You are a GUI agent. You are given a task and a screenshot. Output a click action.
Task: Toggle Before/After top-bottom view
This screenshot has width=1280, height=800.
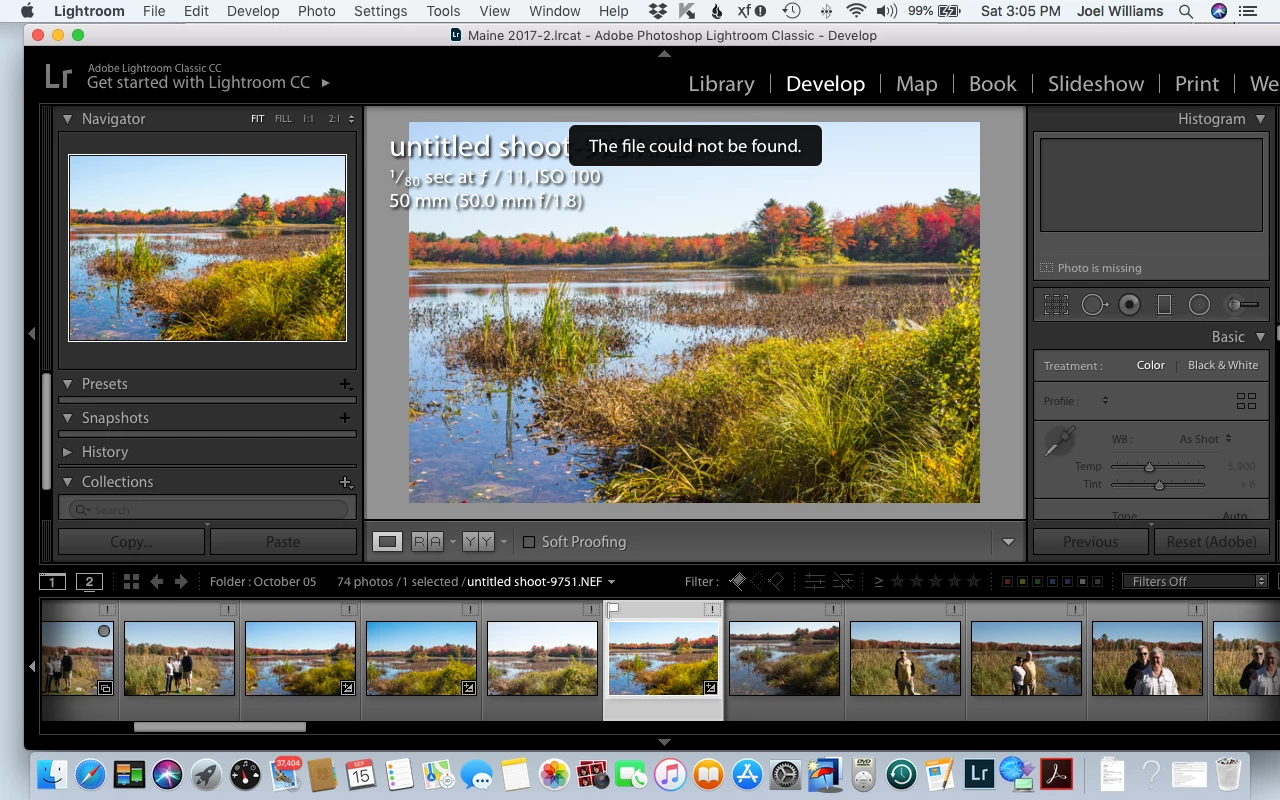click(478, 541)
